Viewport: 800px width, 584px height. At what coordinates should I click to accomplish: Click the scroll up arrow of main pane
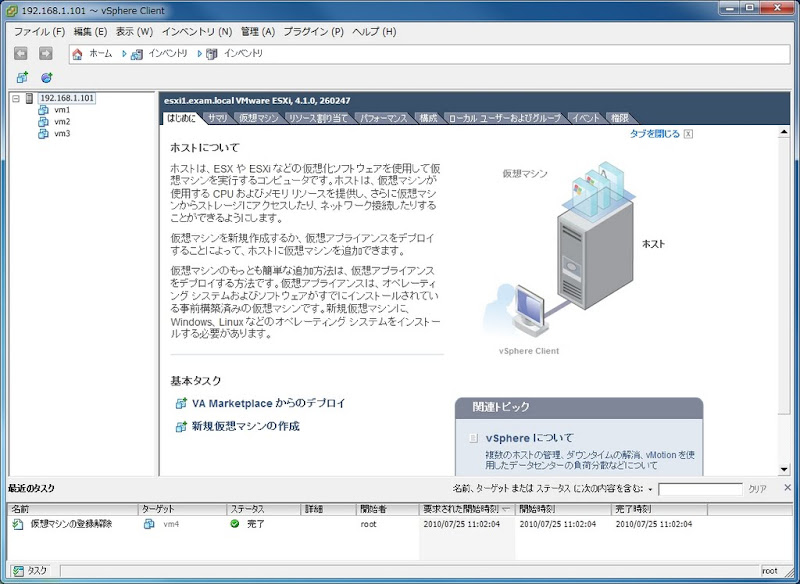tap(784, 133)
